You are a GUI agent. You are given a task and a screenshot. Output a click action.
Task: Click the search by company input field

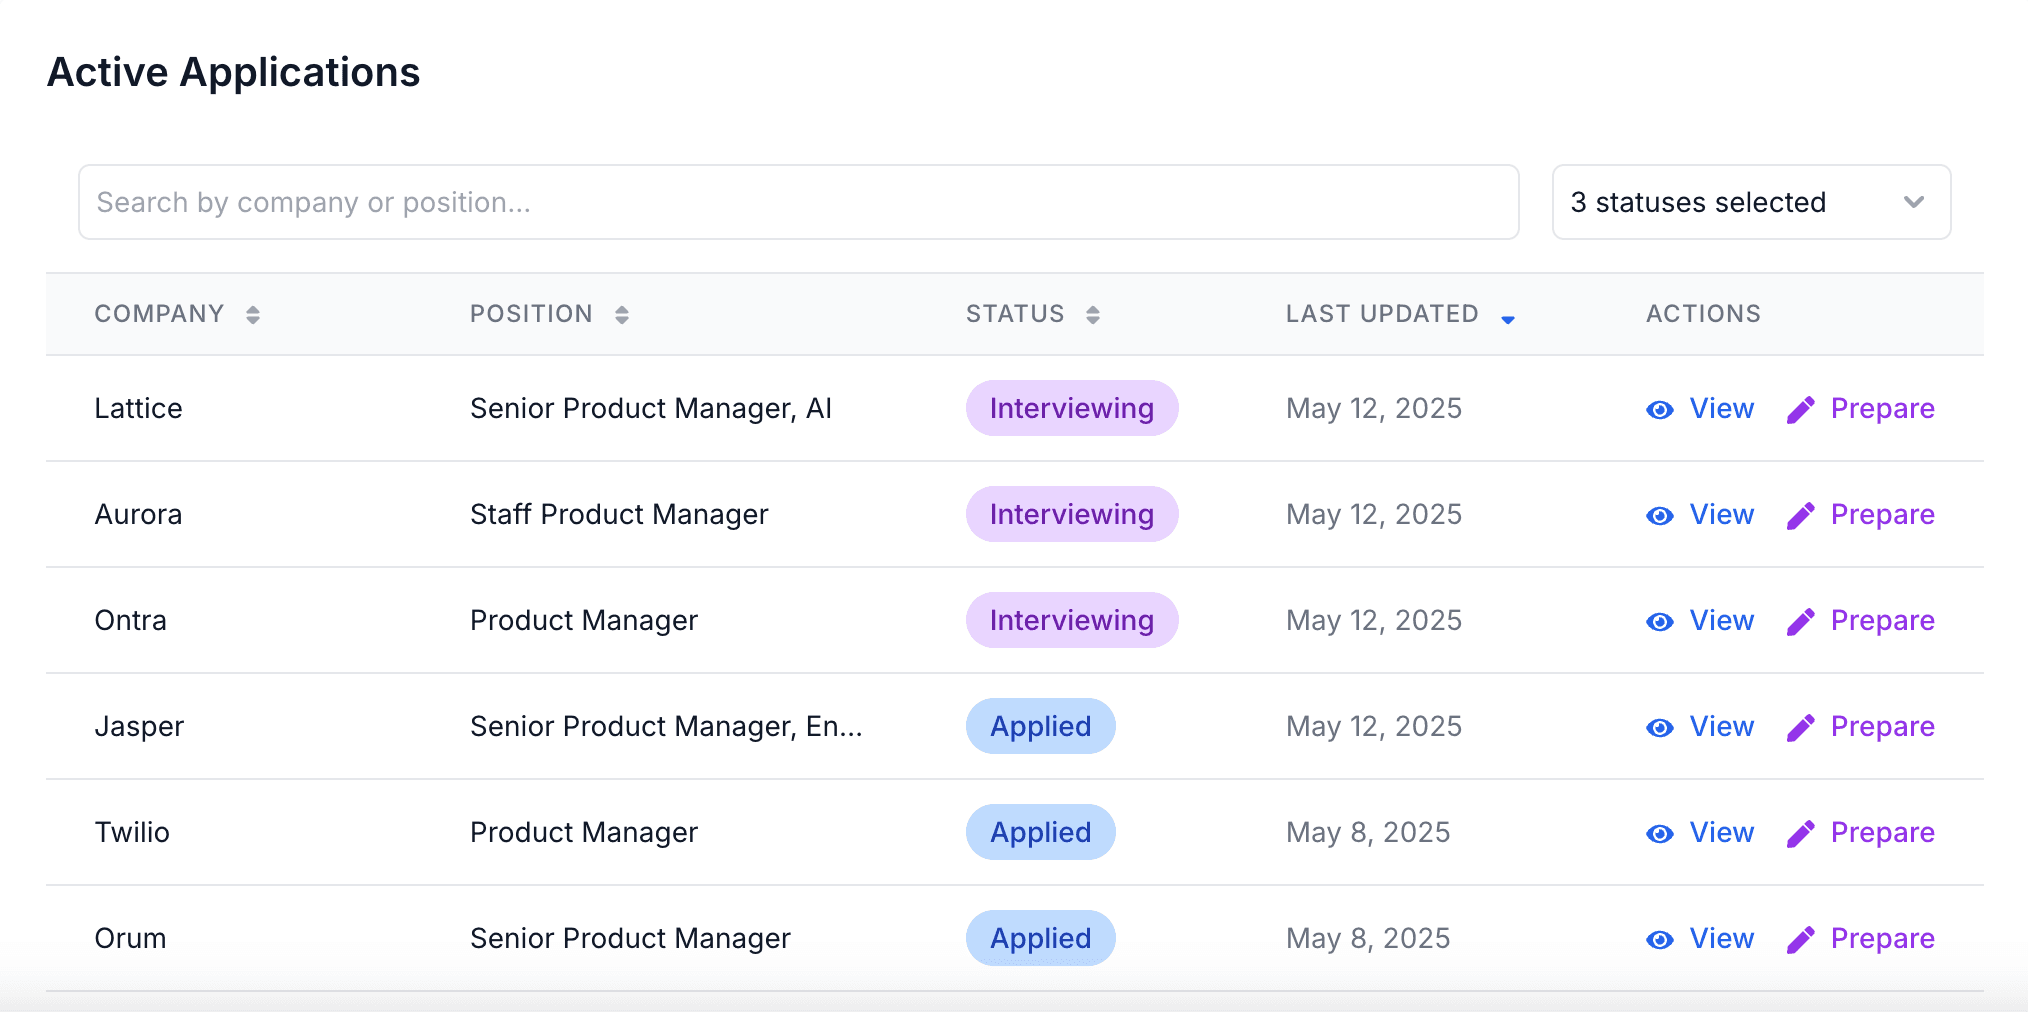point(800,202)
